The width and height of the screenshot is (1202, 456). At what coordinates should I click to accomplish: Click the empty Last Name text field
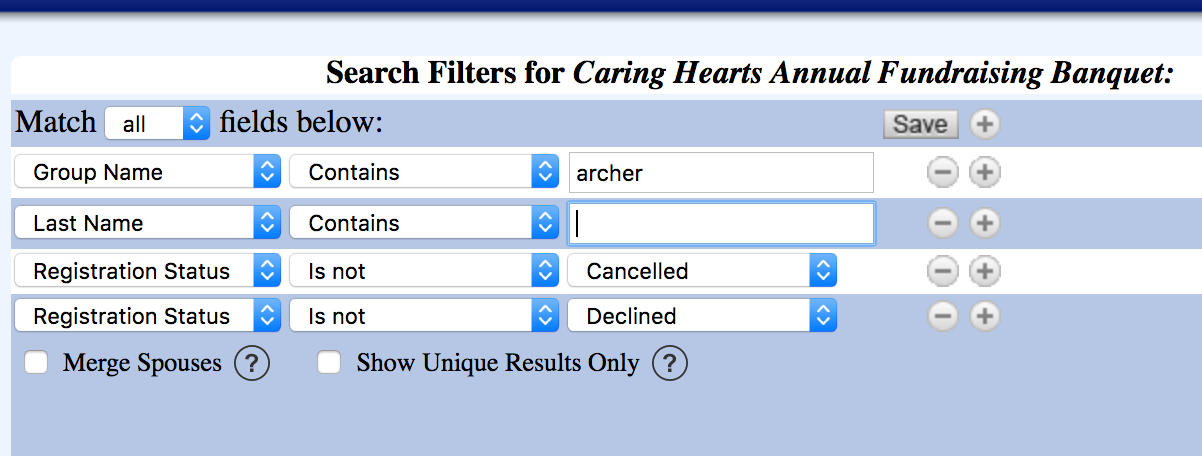(x=721, y=223)
